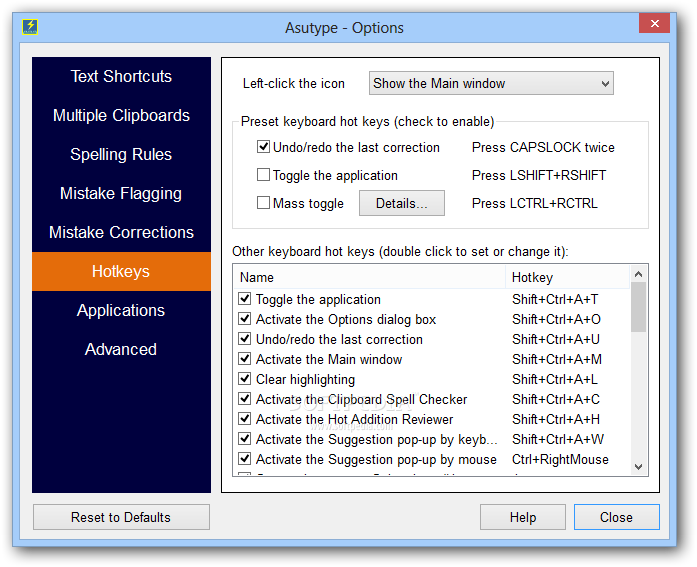The width and height of the screenshot is (697, 567).
Task: Uncheck Suggestion pop-up by mouse hotkey
Action: point(244,459)
